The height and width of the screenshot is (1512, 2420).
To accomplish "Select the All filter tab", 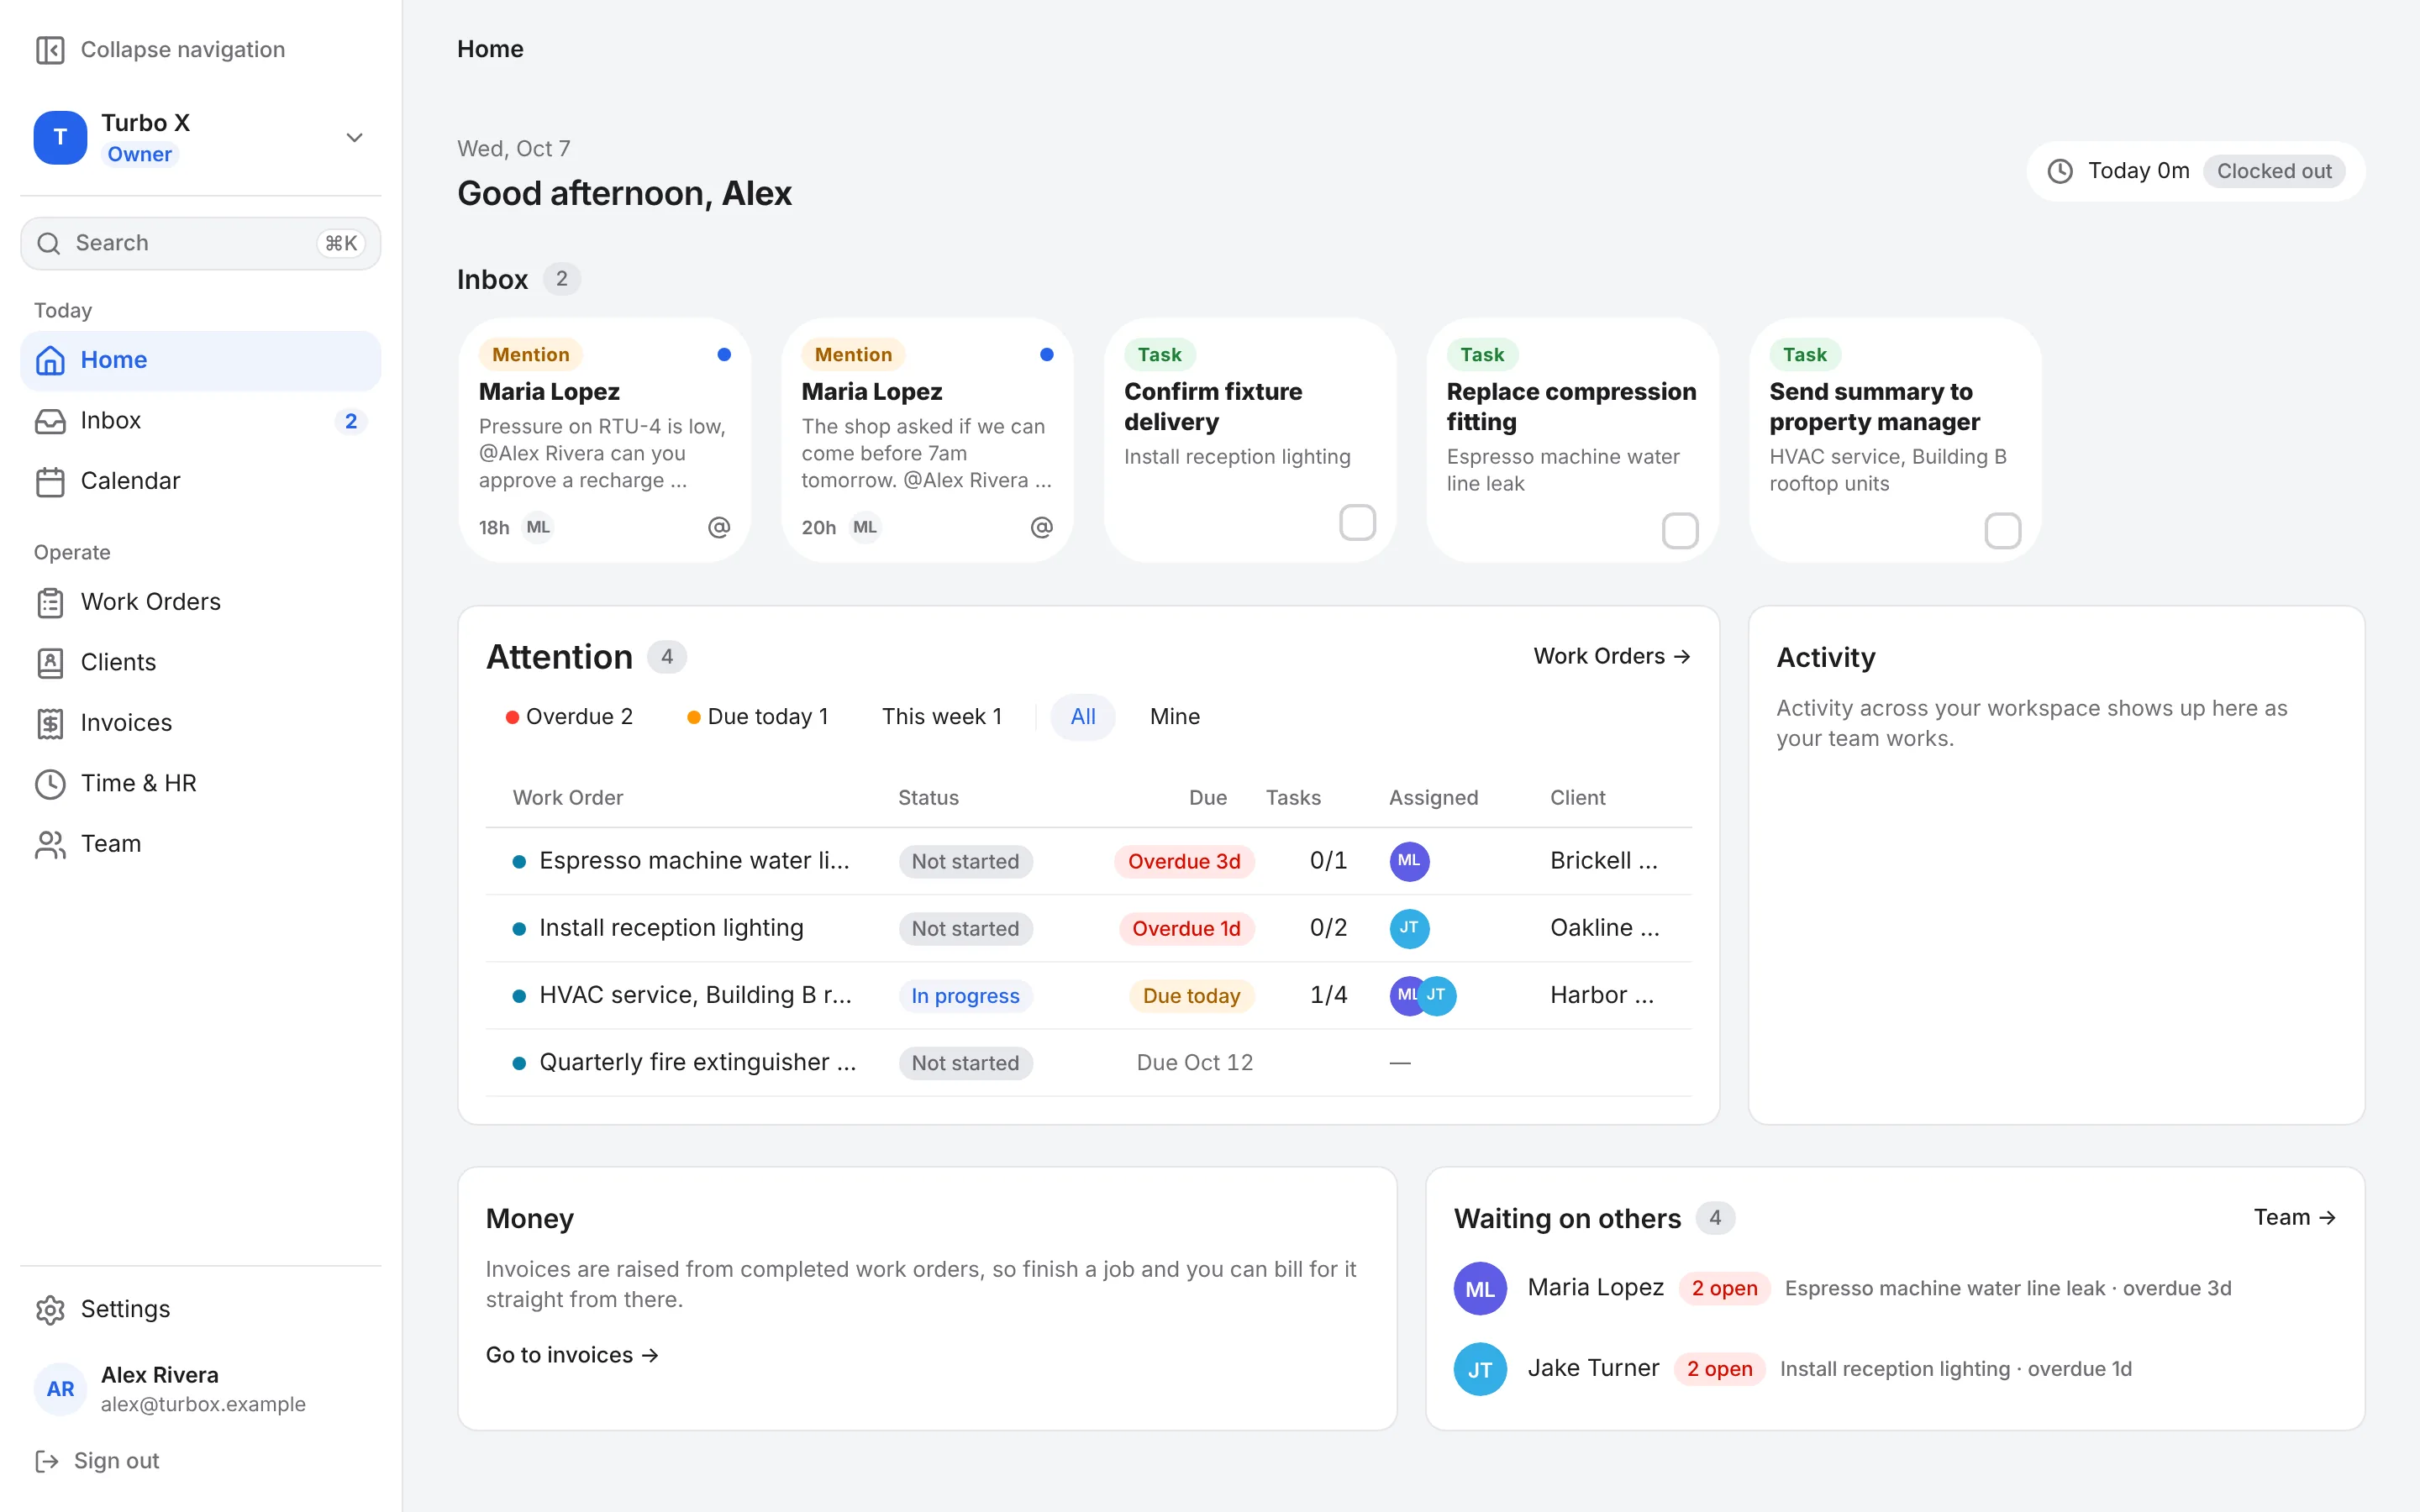I will click(1083, 717).
